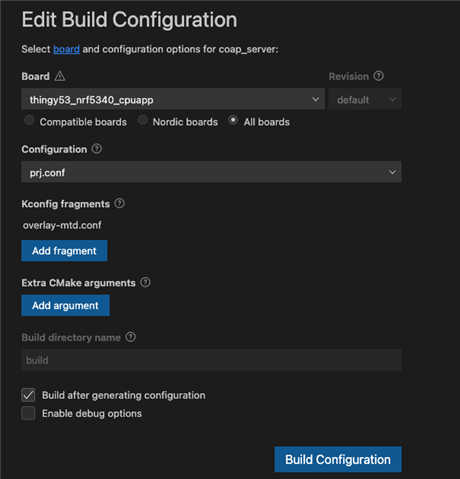Enable debug options checkbox
Screen dimensions: 460x479
coord(28,413)
